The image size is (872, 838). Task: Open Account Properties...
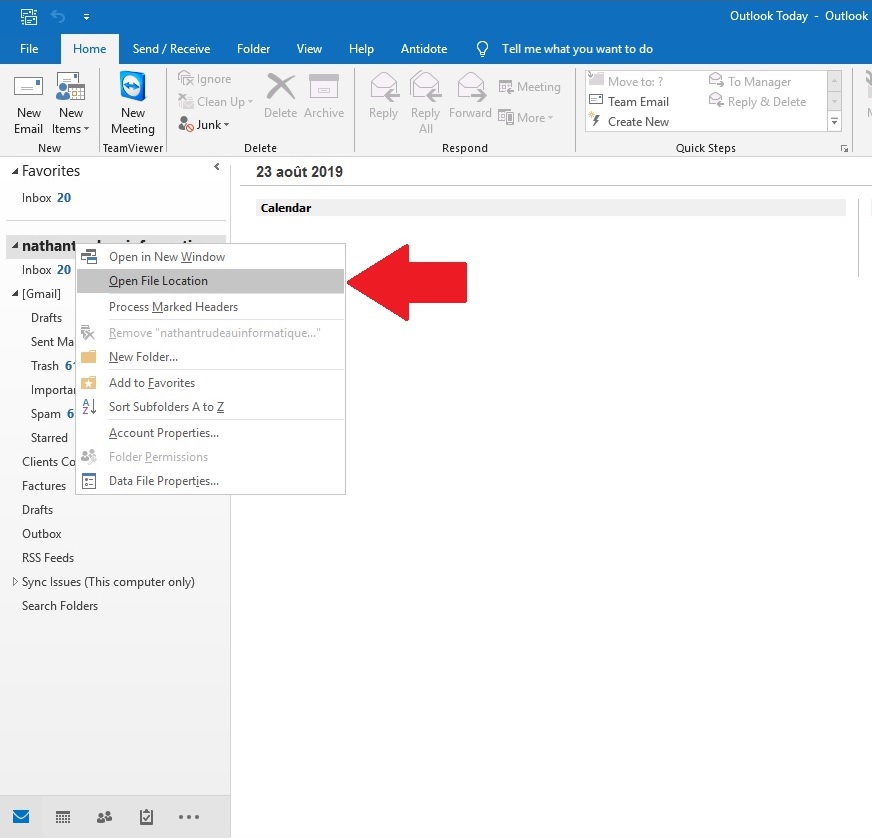(x=210, y=433)
